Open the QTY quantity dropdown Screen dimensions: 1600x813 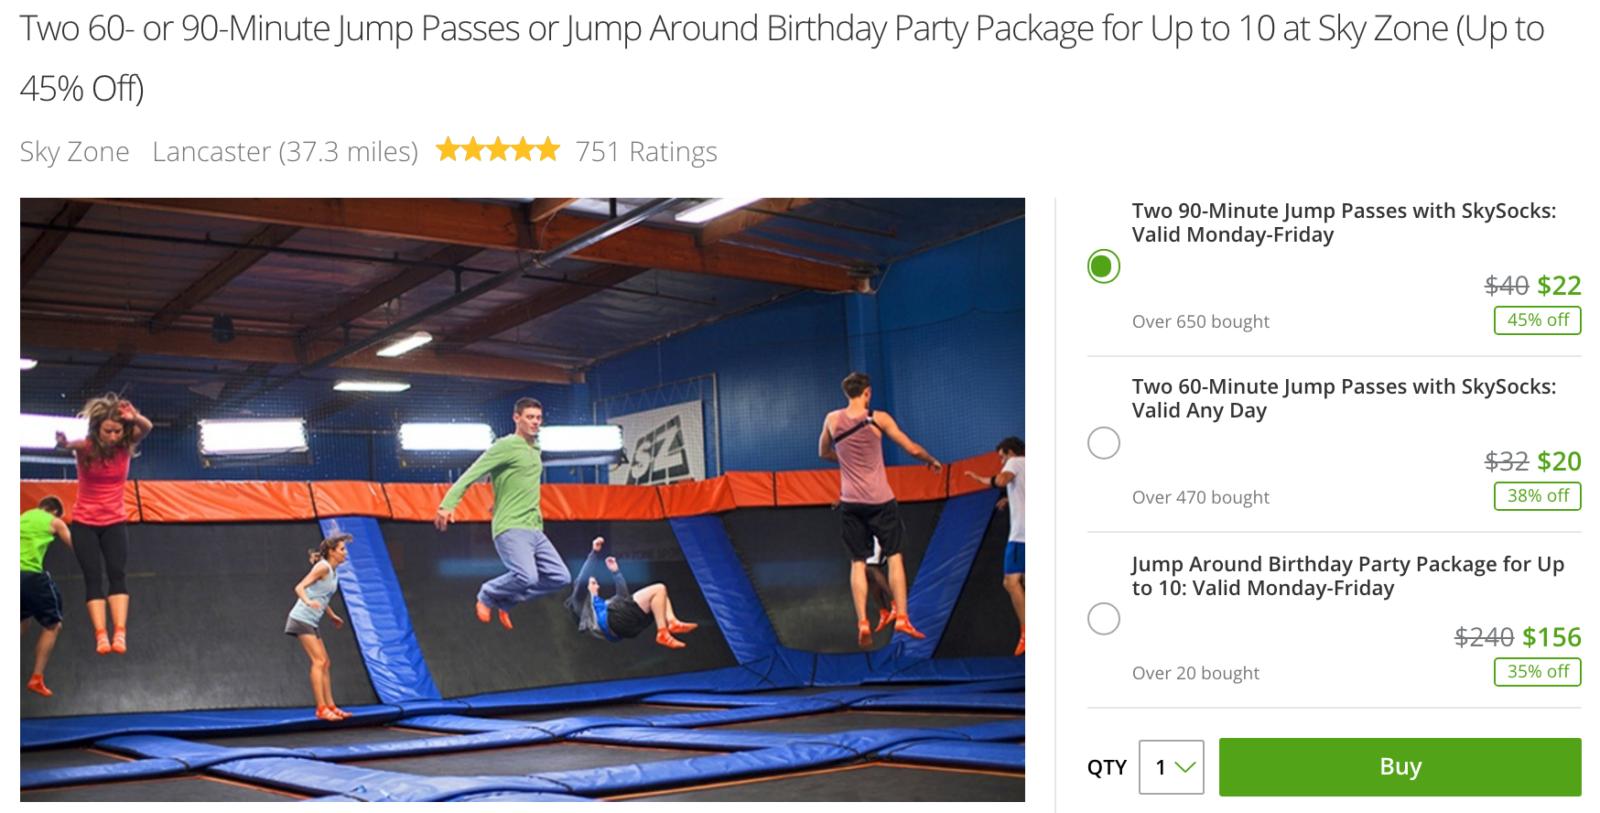coord(1171,767)
